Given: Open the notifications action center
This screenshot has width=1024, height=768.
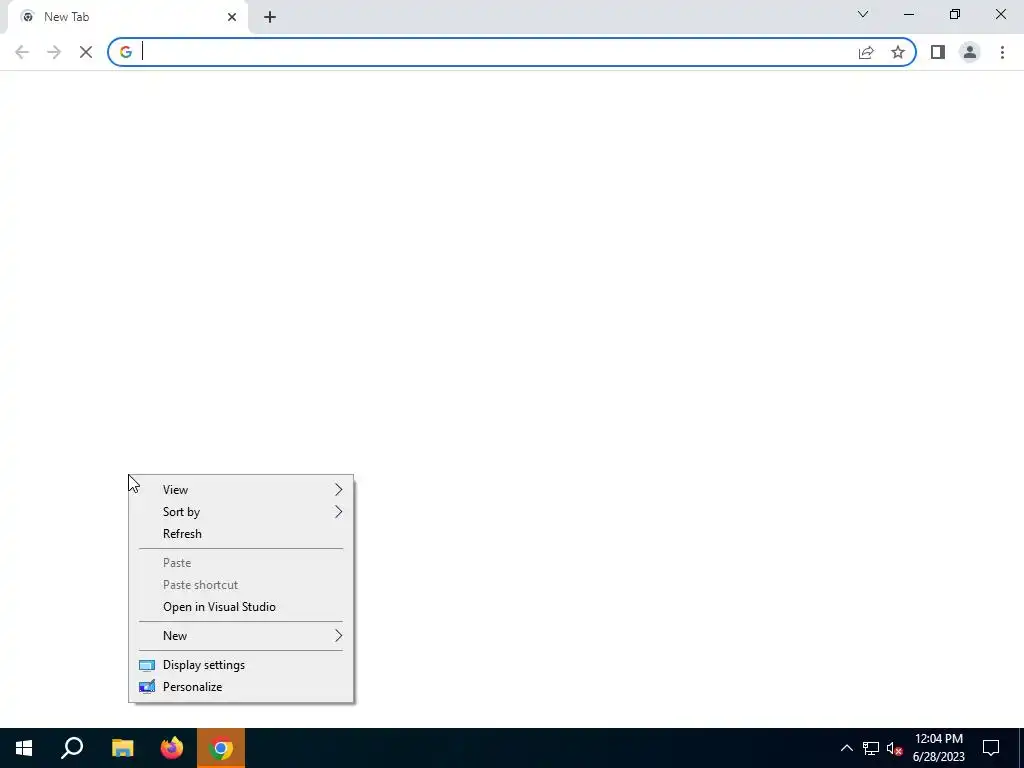Looking at the screenshot, I should (x=991, y=748).
